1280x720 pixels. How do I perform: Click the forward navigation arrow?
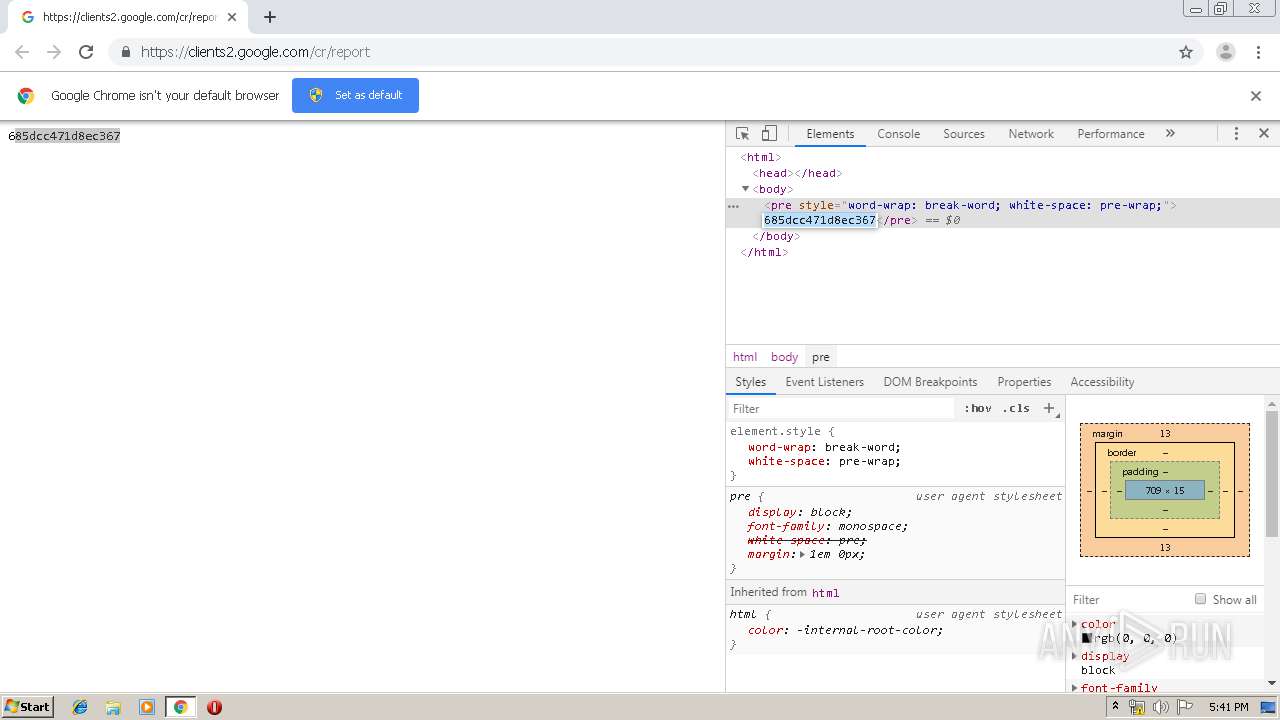point(54,52)
